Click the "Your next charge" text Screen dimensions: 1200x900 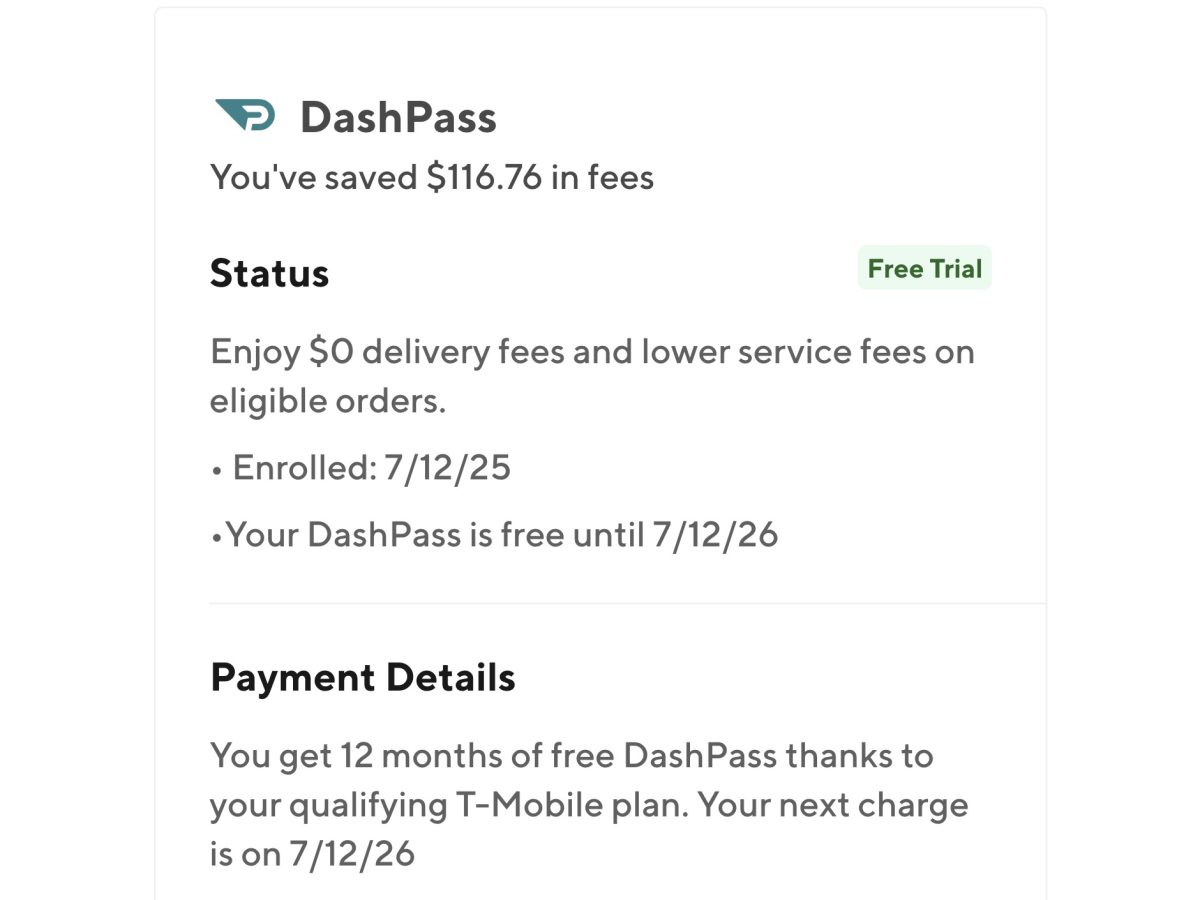point(832,805)
